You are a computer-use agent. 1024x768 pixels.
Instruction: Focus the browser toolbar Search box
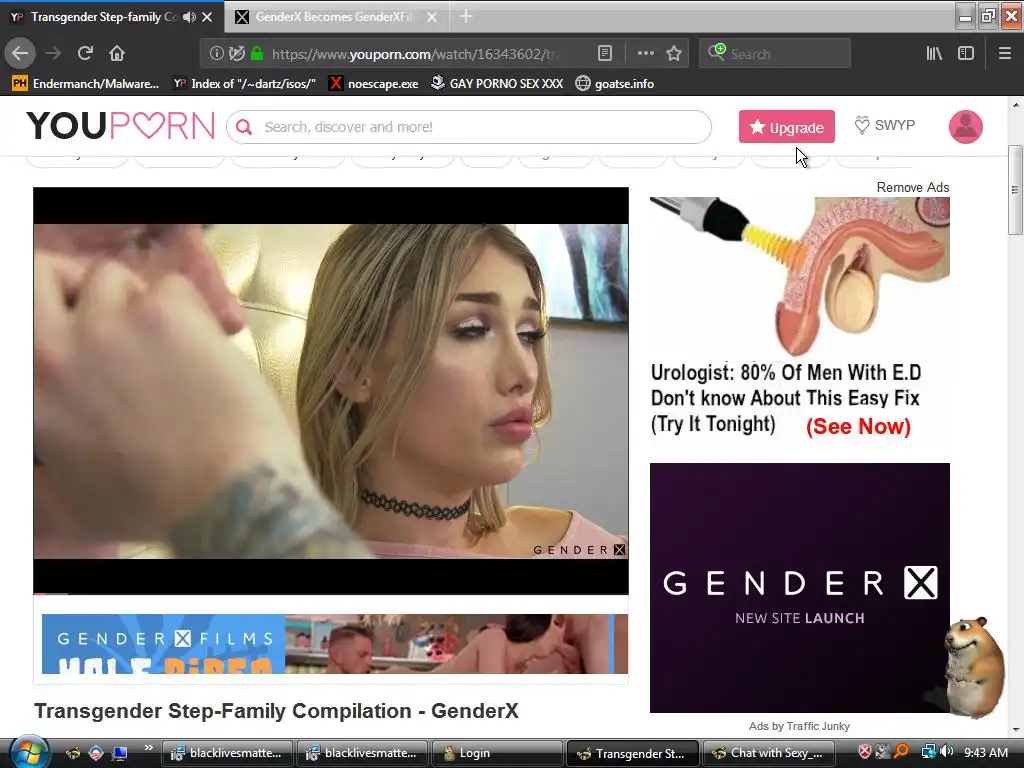pos(775,54)
